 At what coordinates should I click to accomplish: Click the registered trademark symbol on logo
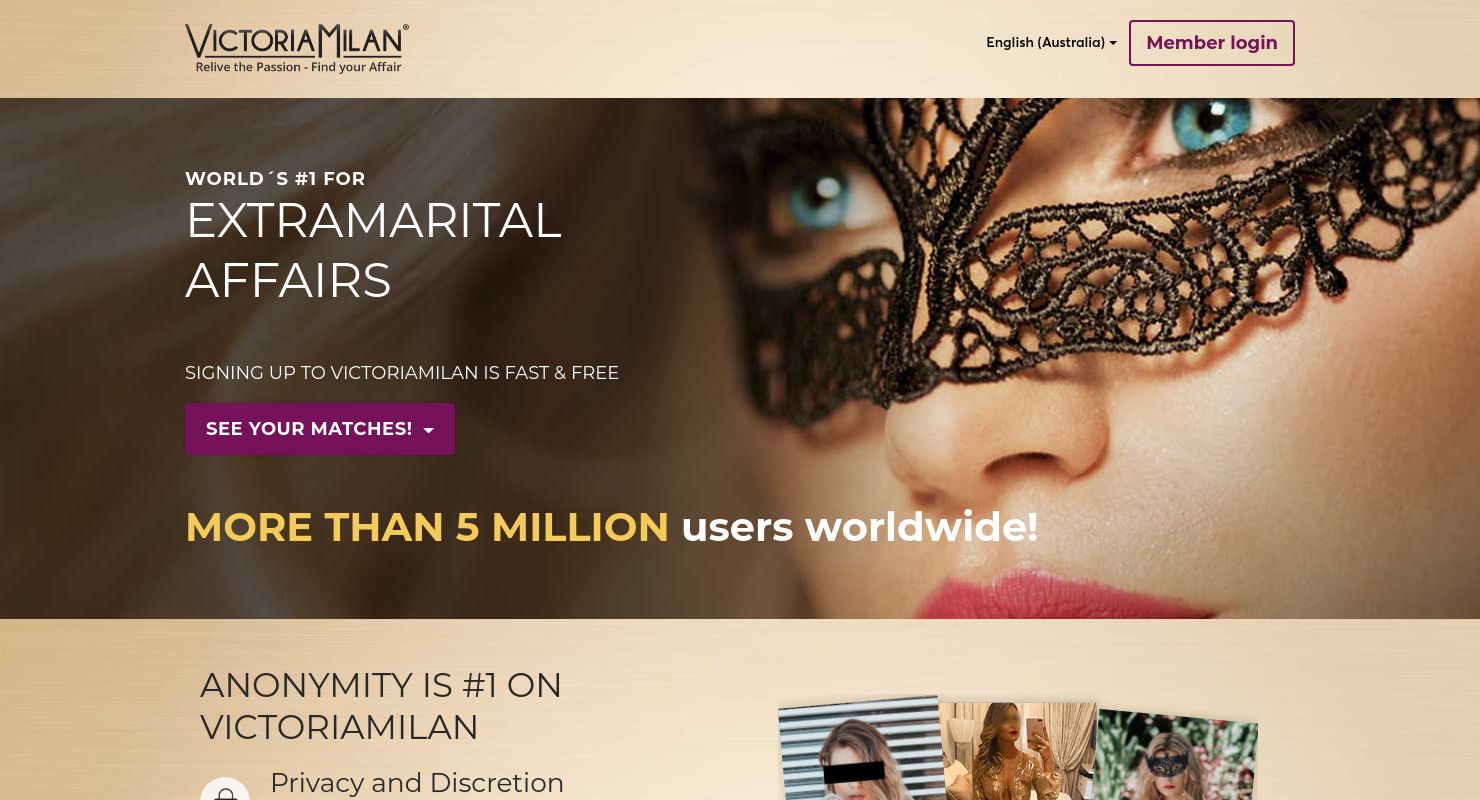pyautogui.click(x=405, y=28)
